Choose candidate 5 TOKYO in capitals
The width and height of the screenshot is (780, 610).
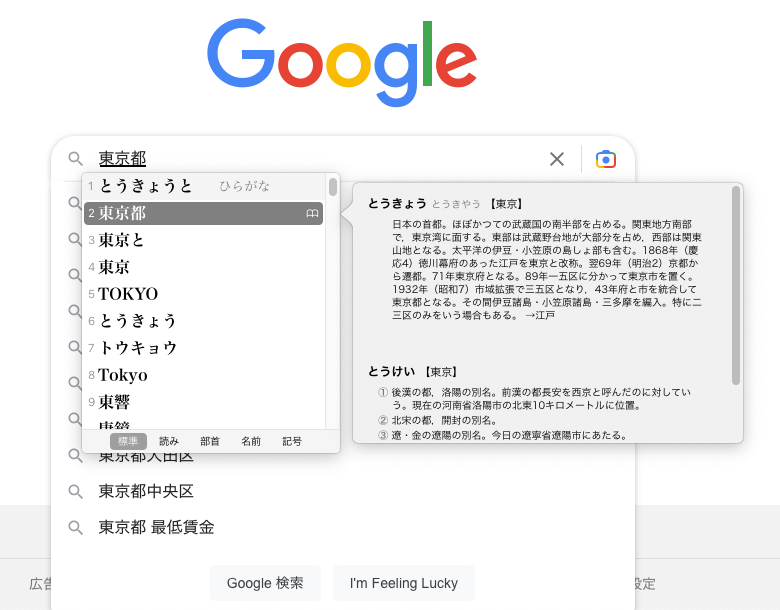click(x=204, y=294)
